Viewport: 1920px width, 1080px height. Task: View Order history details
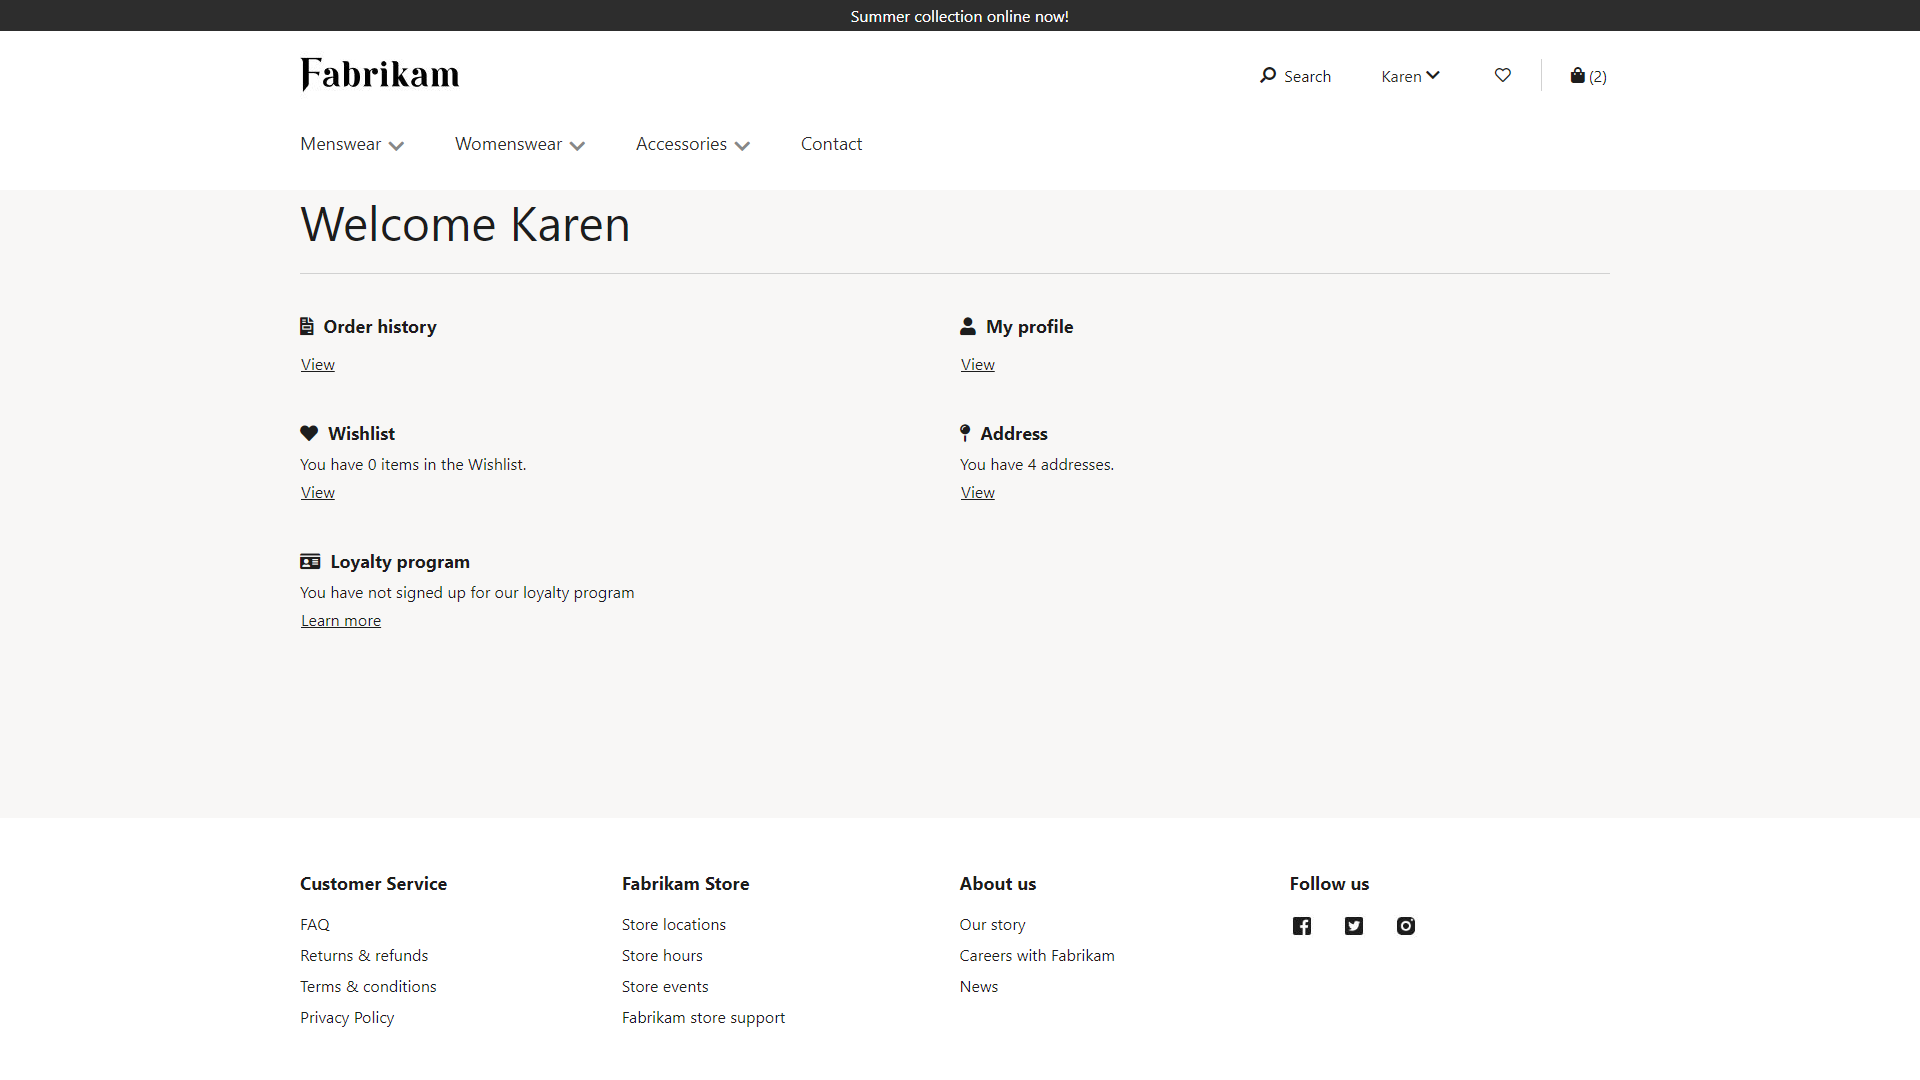coord(316,364)
